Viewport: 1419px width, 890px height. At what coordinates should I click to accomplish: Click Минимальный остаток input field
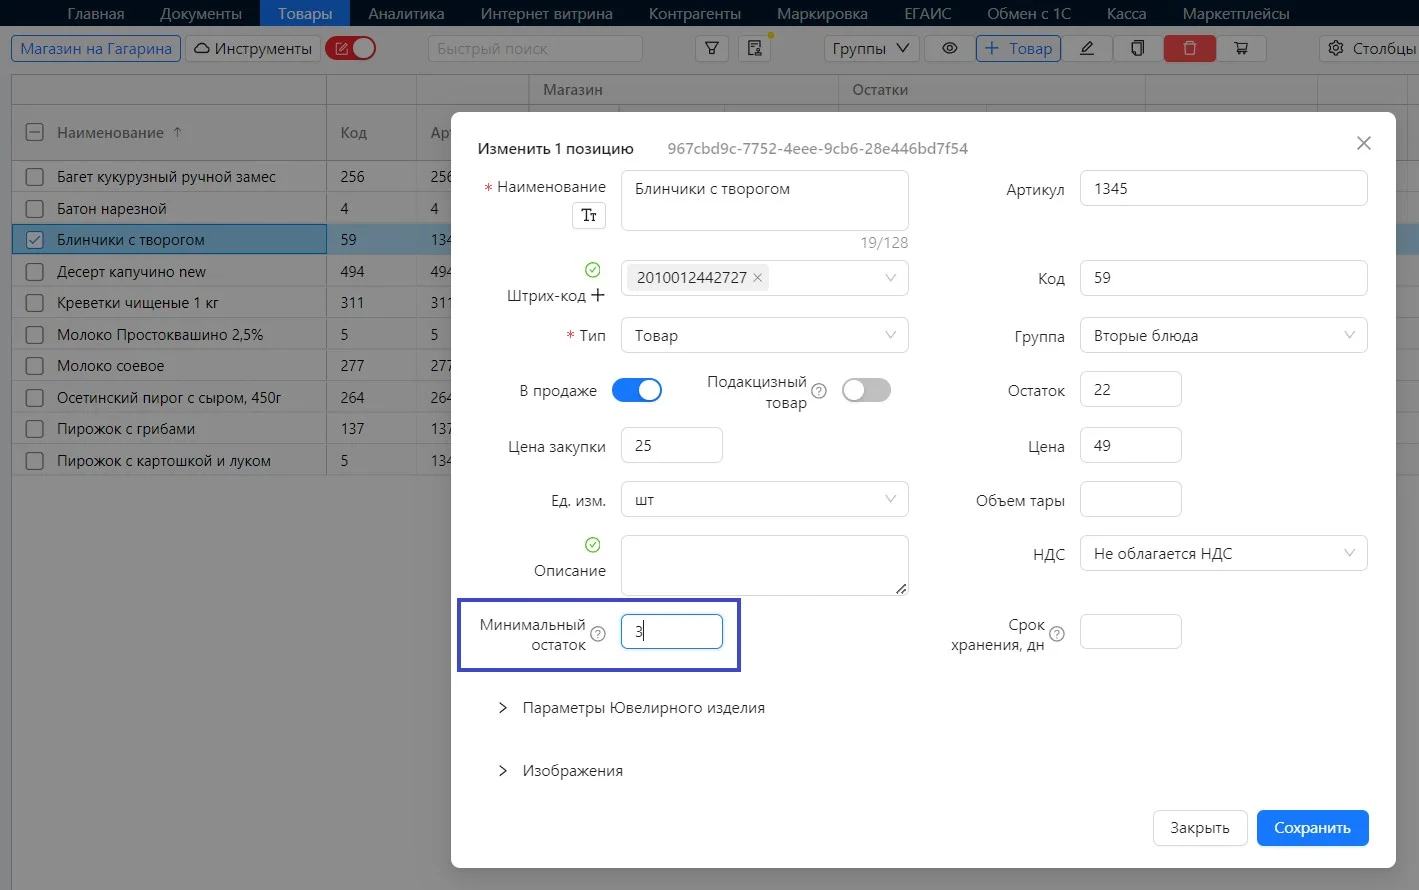tap(672, 631)
